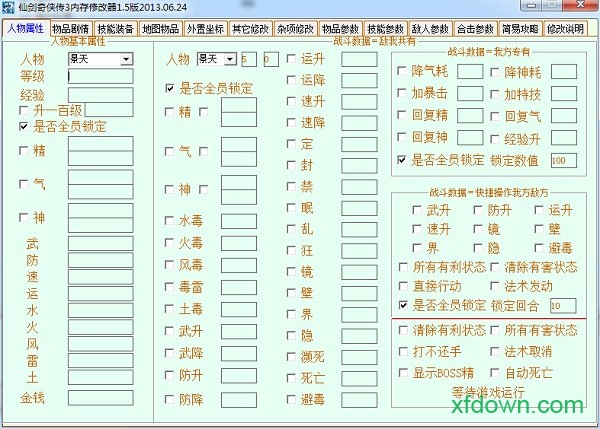Screen dimensions: 600x429
Task: Check the 回复精 checkbox
Action: tap(402, 115)
